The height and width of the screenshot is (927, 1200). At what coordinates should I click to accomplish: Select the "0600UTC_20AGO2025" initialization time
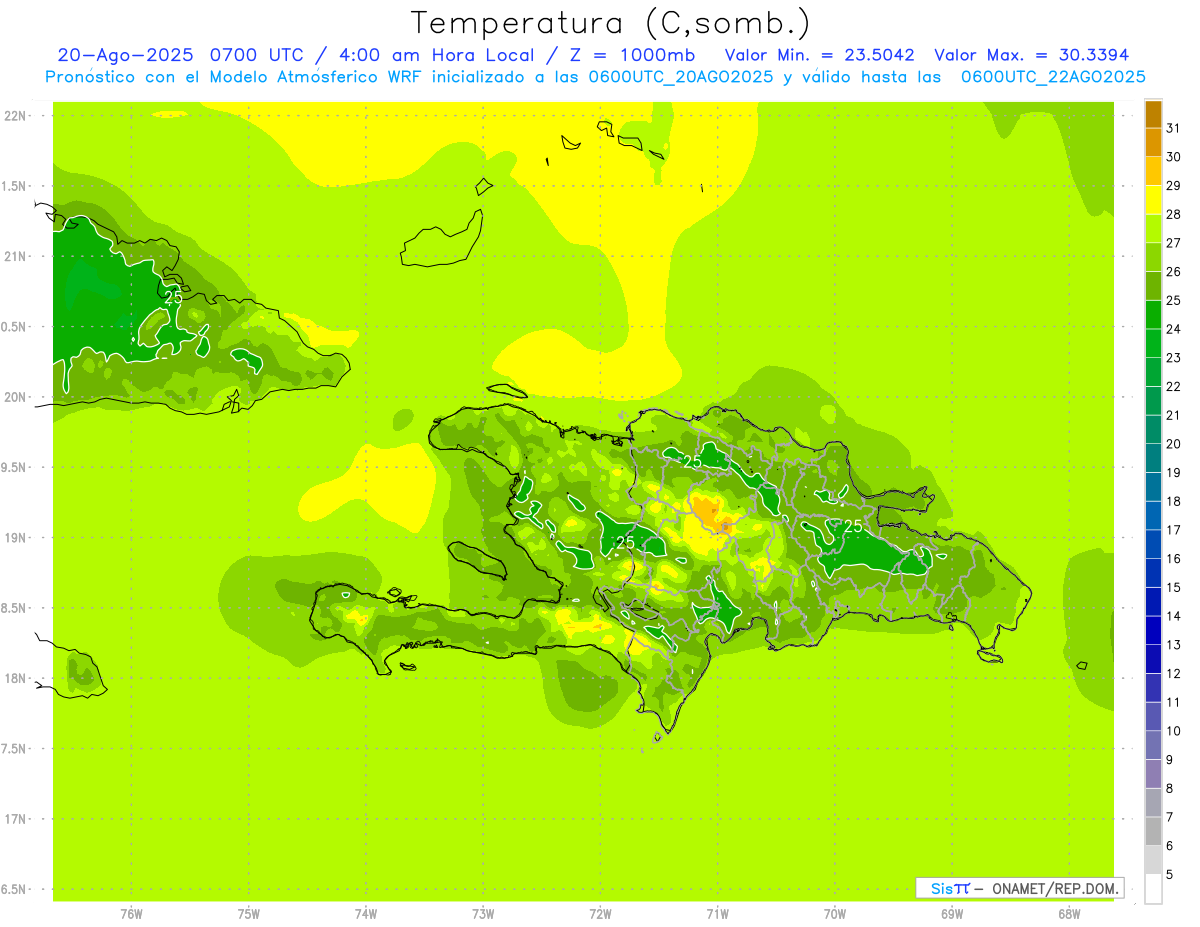coord(681,77)
